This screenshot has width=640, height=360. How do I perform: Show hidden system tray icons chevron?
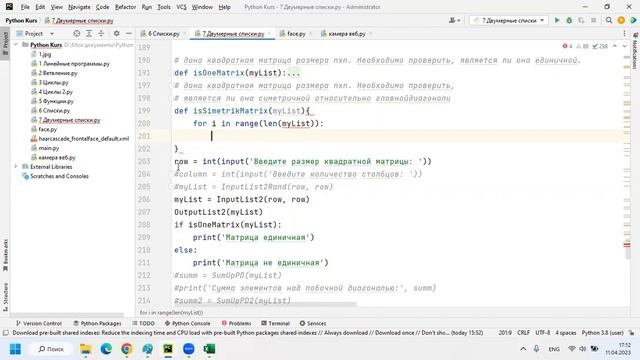click(523, 349)
